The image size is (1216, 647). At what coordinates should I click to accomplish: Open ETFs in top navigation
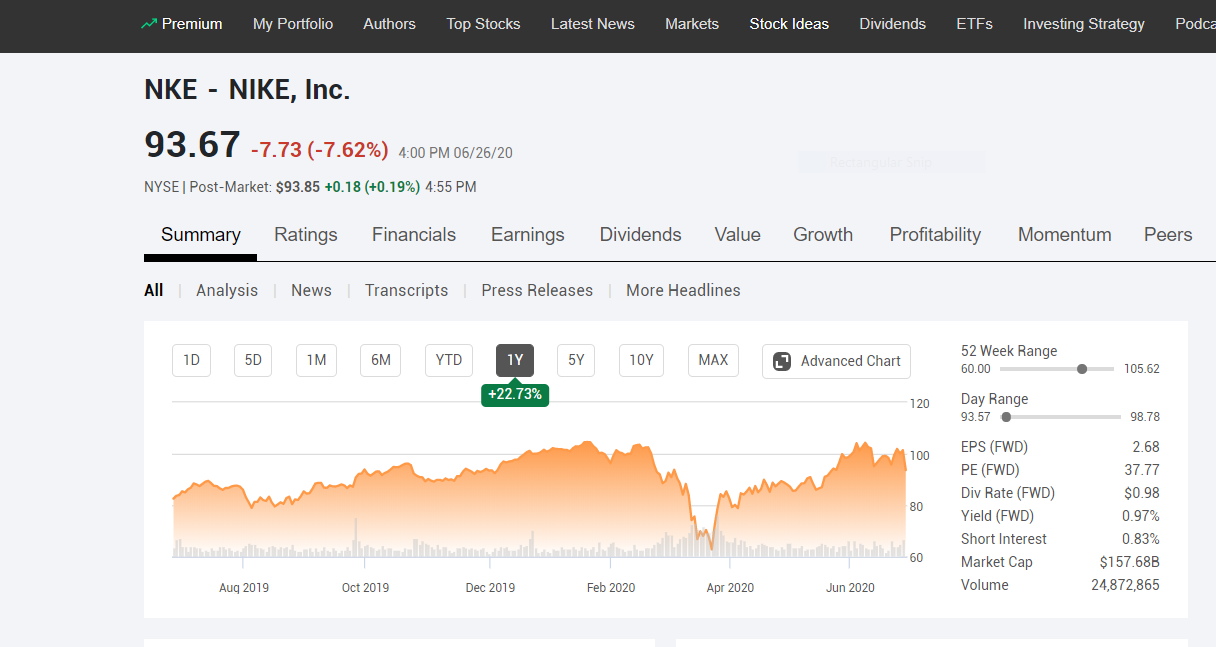pos(974,24)
